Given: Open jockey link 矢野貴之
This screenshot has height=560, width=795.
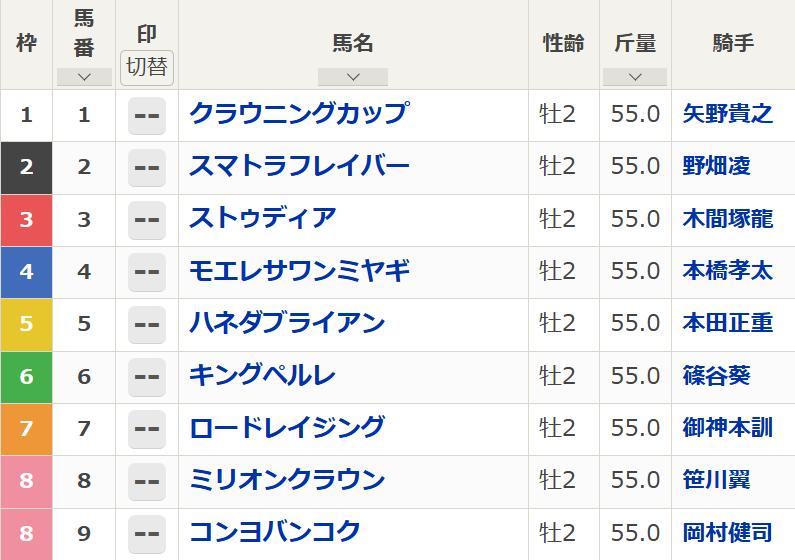Looking at the screenshot, I should tap(728, 114).
